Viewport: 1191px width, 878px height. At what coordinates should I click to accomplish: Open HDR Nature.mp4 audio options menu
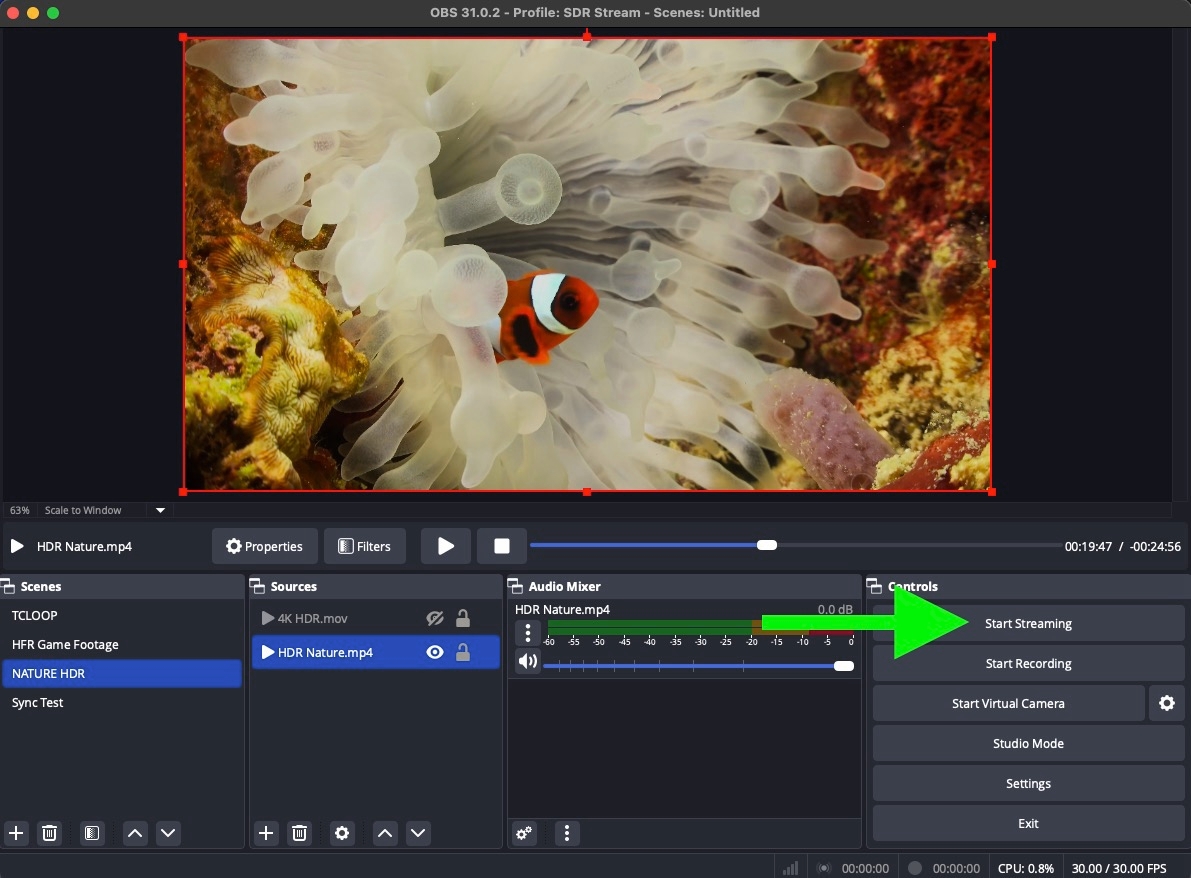(x=528, y=632)
